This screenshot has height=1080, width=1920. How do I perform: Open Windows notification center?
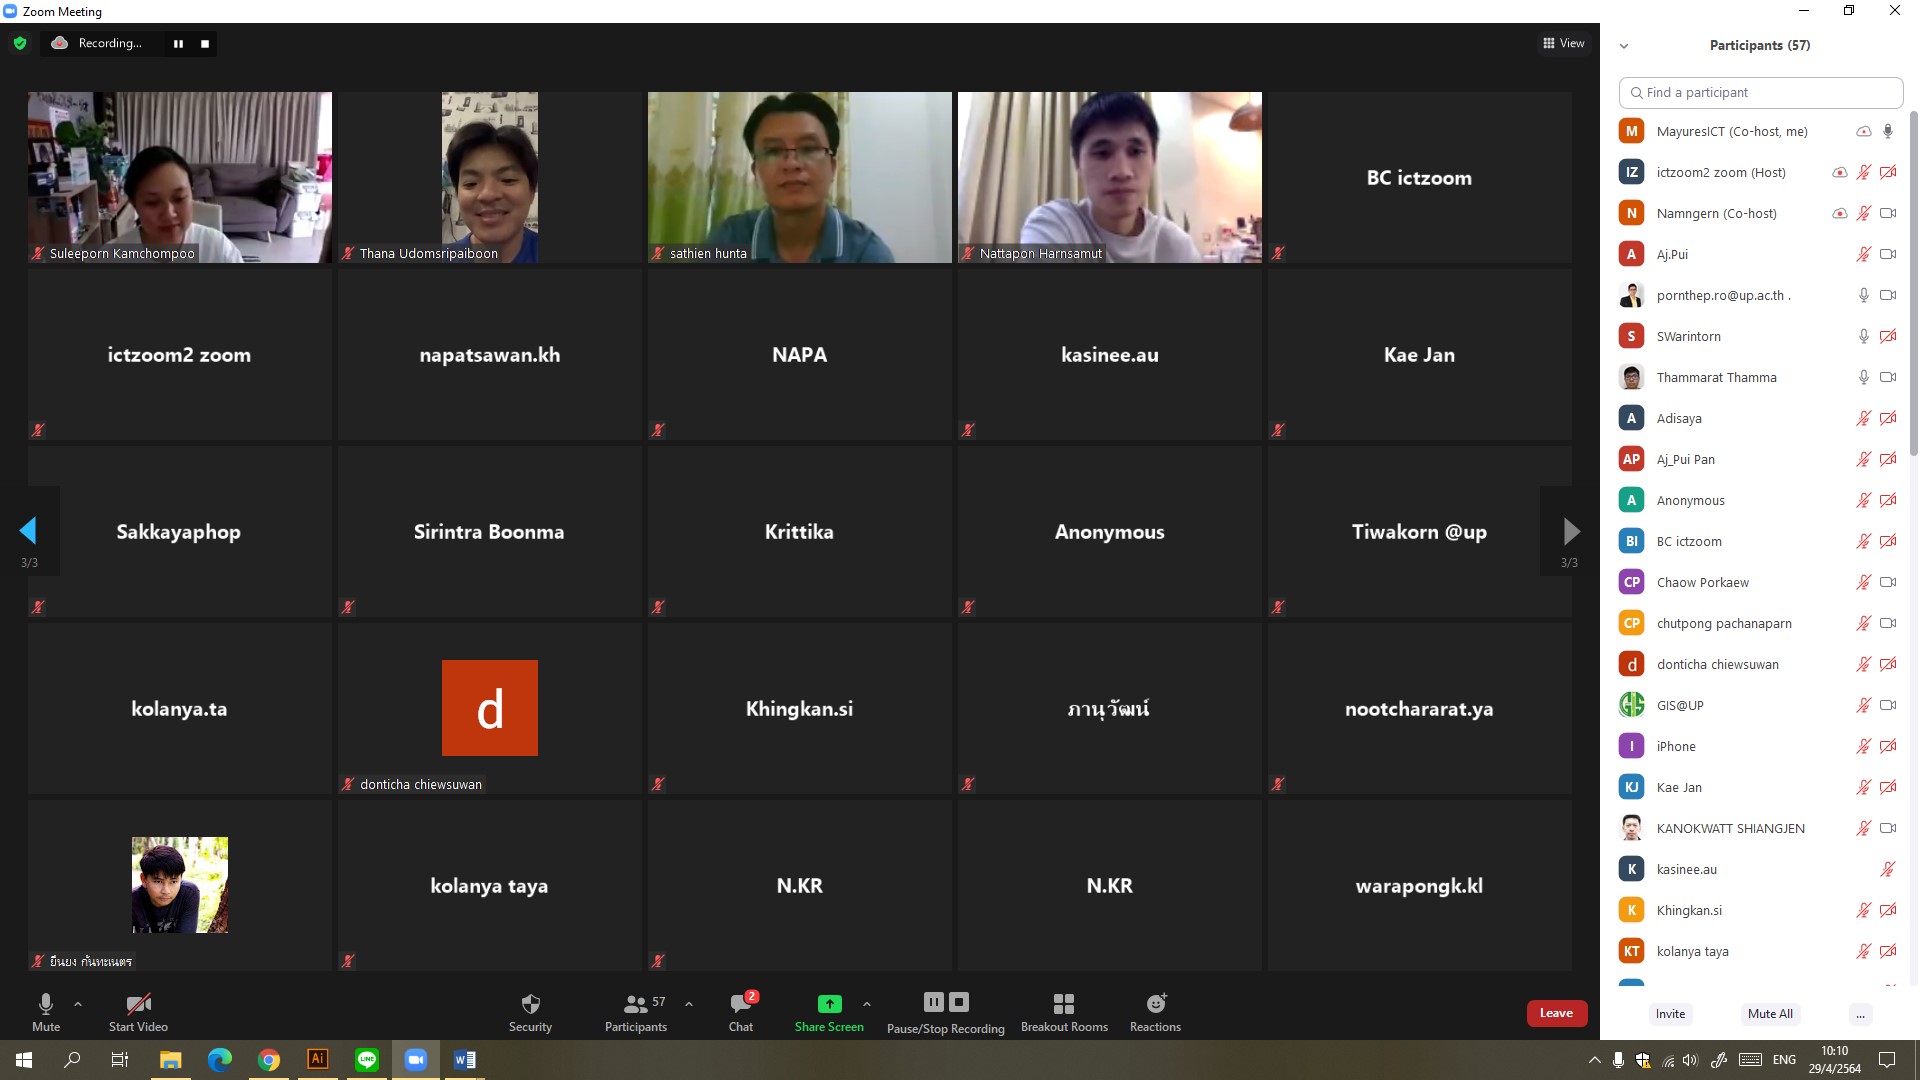click(x=1887, y=1060)
